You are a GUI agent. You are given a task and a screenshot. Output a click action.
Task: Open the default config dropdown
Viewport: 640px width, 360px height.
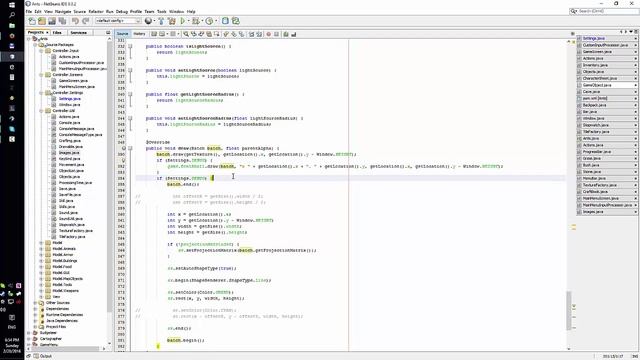click(x=118, y=21)
